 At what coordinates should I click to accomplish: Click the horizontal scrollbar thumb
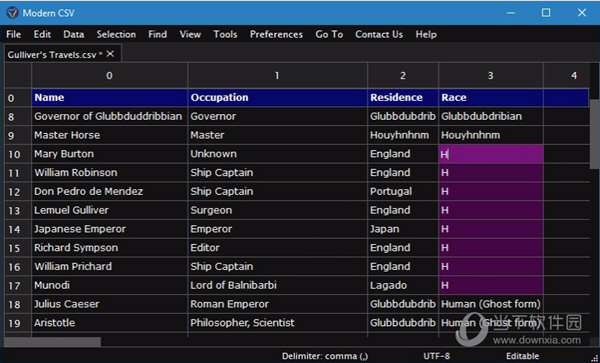pos(52,342)
